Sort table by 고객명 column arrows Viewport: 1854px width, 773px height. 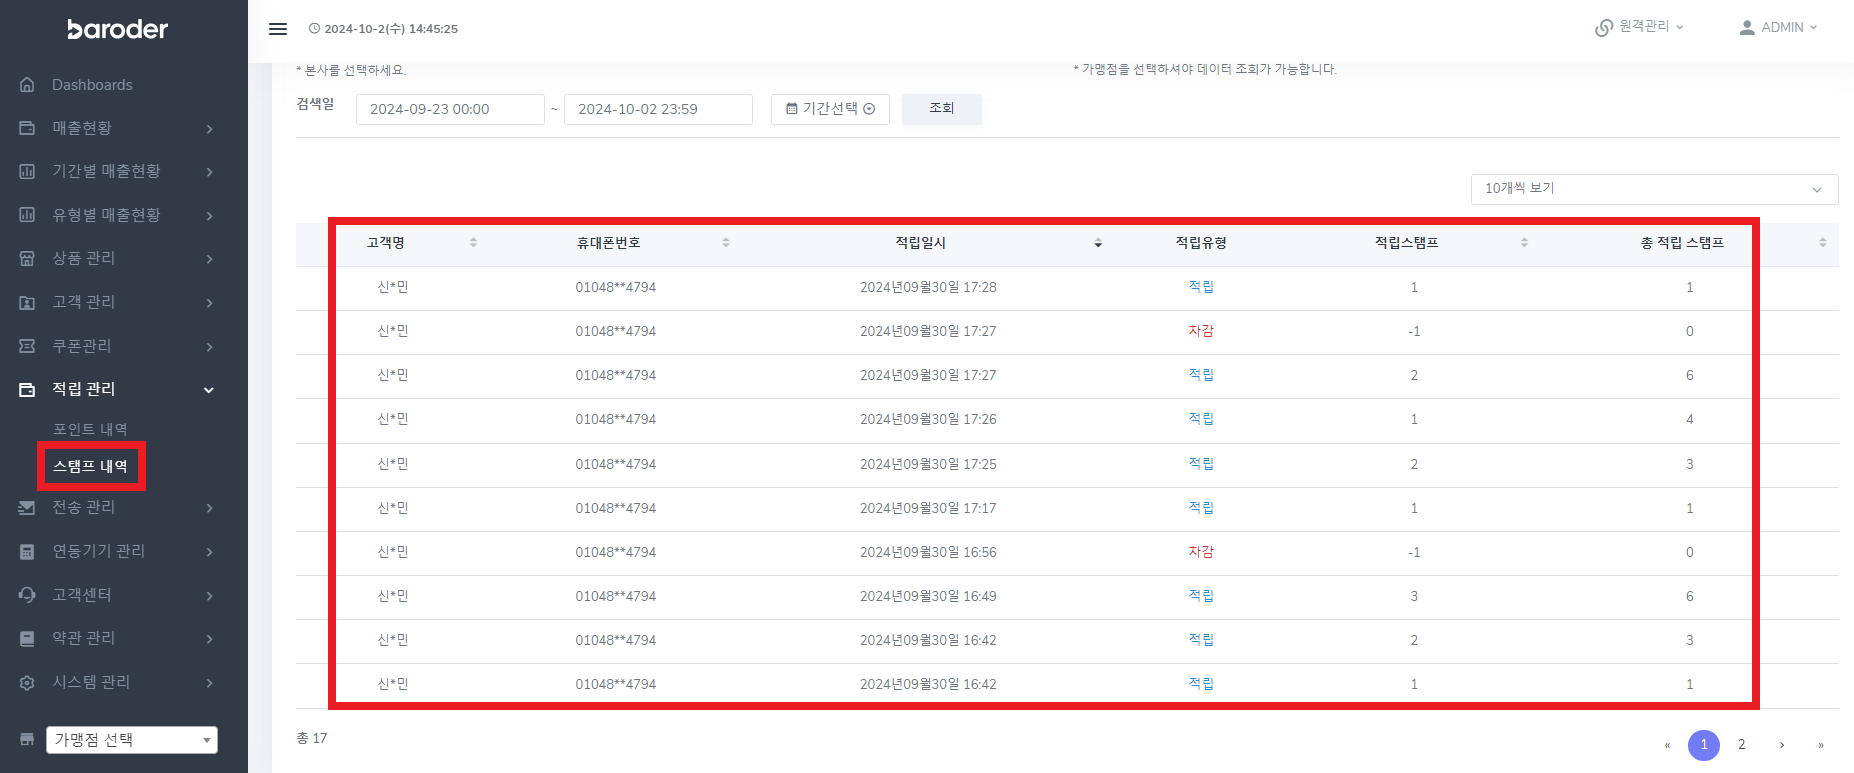473,243
